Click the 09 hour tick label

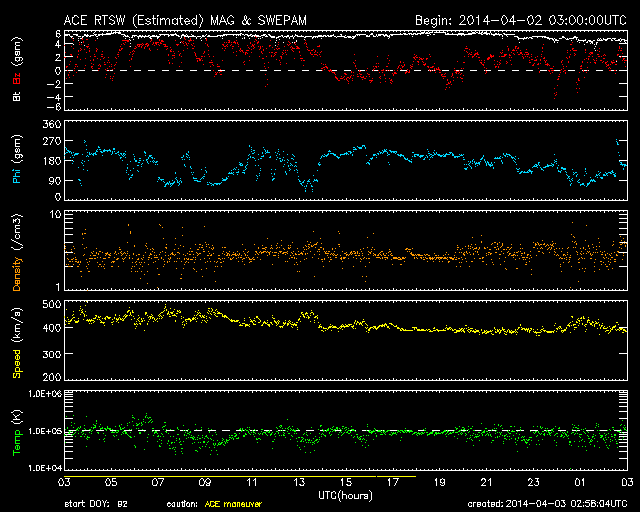pos(204,482)
